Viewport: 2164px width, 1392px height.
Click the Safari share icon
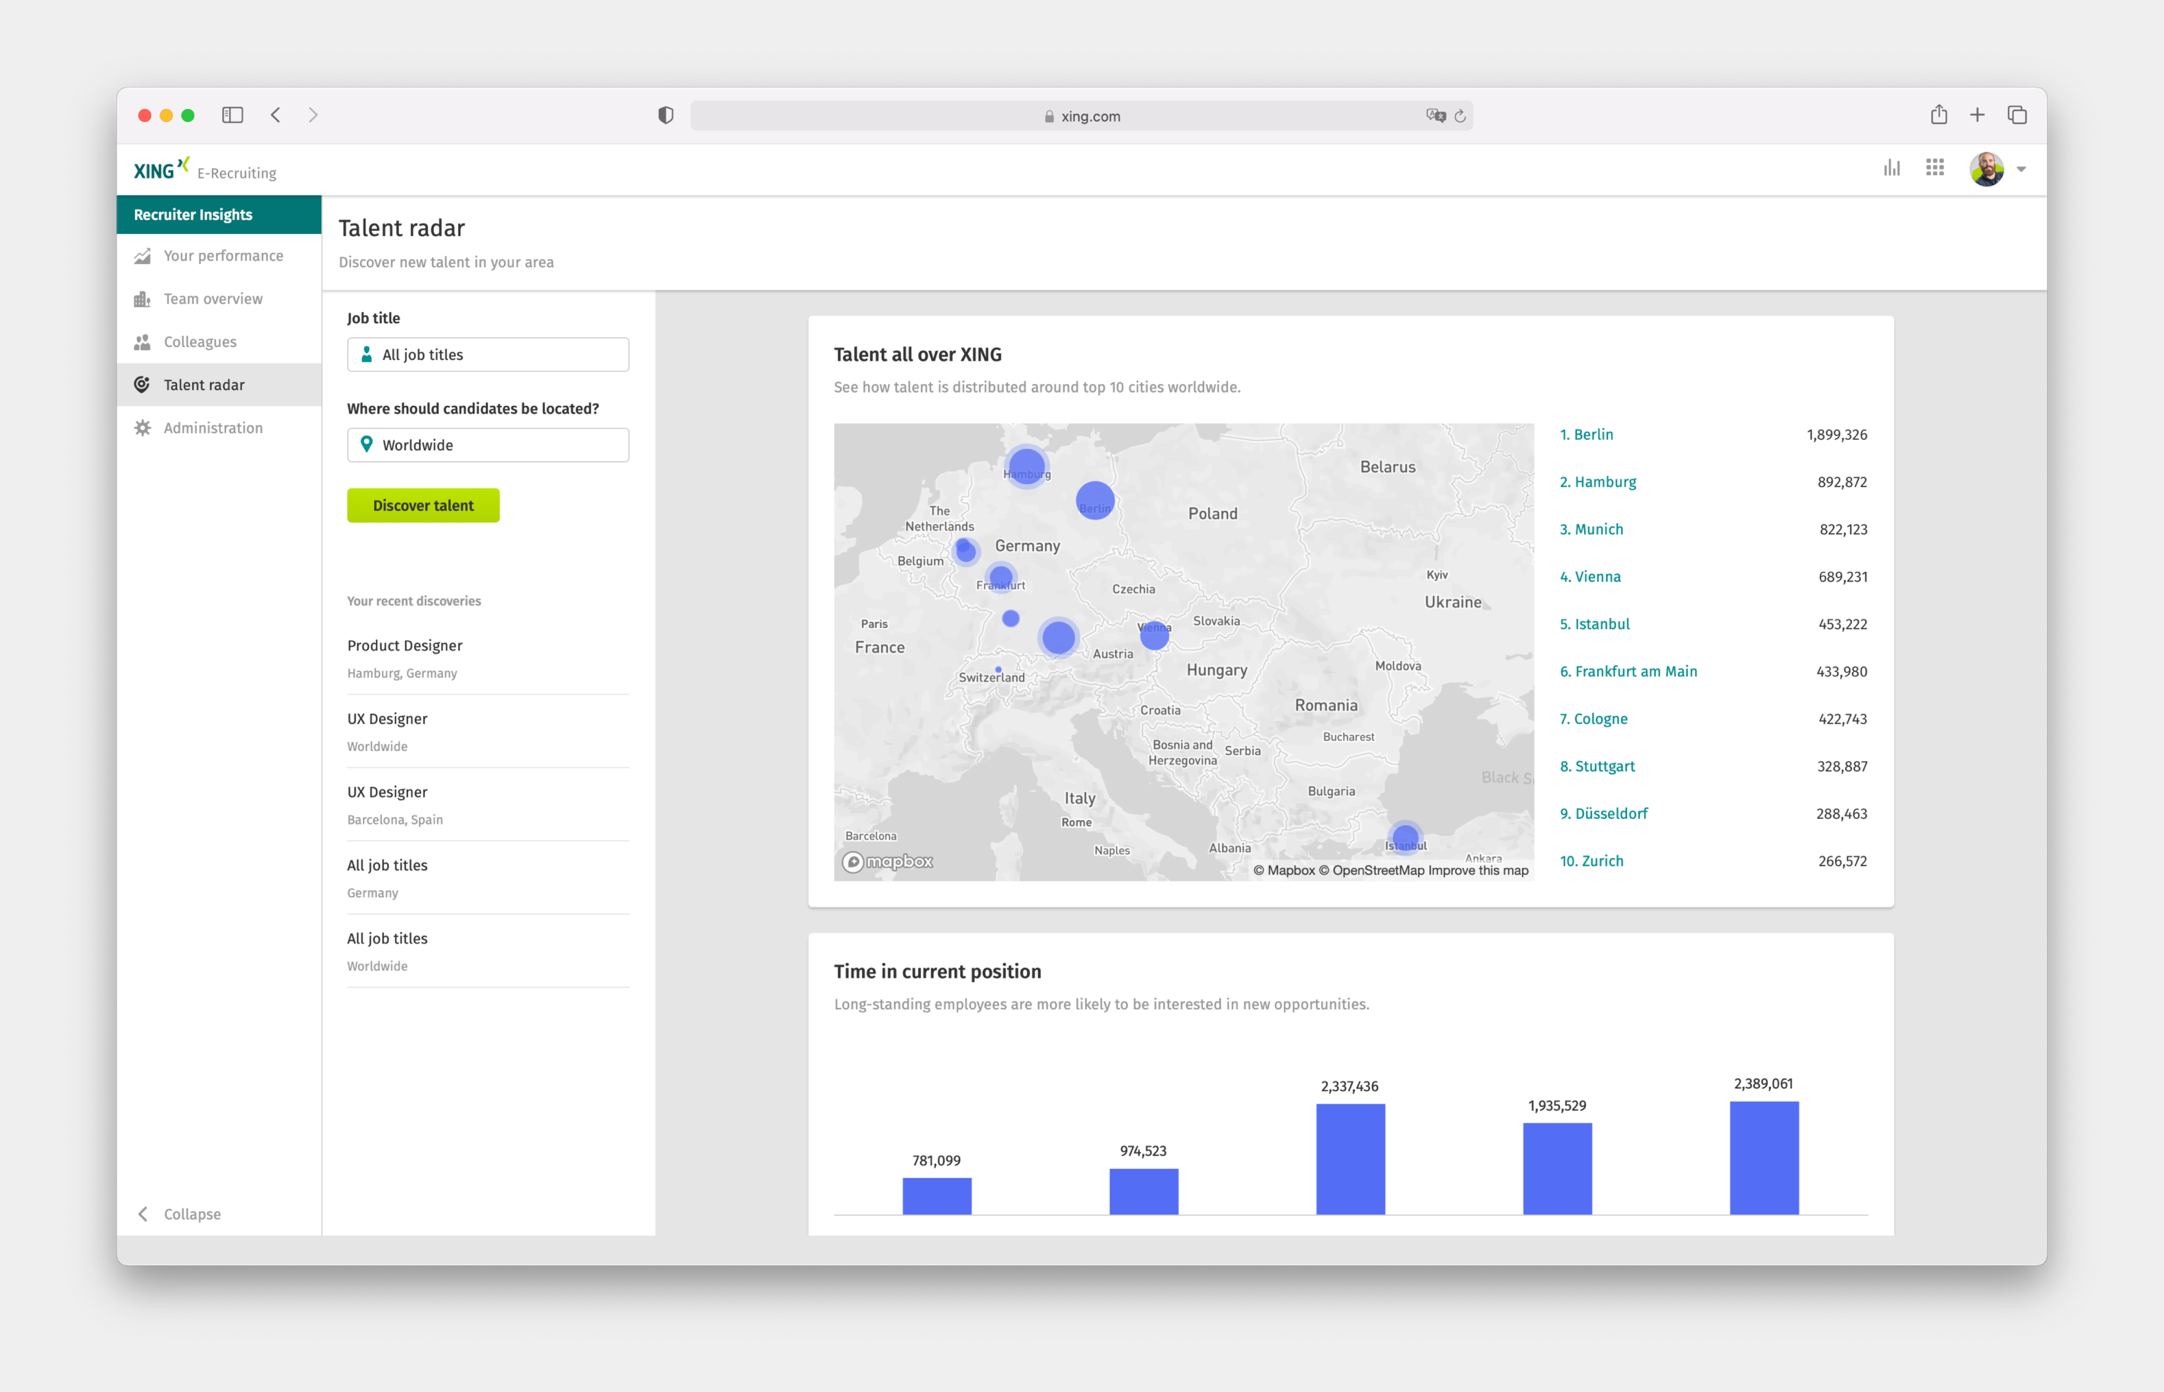point(1938,114)
